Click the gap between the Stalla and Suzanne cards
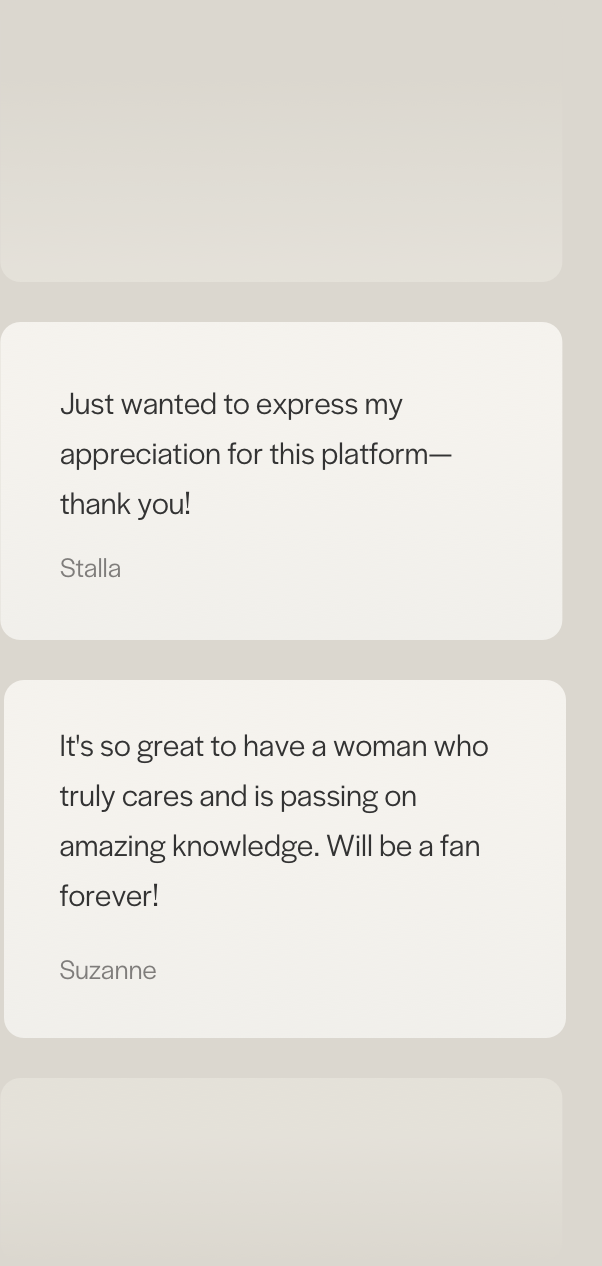 (281, 660)
